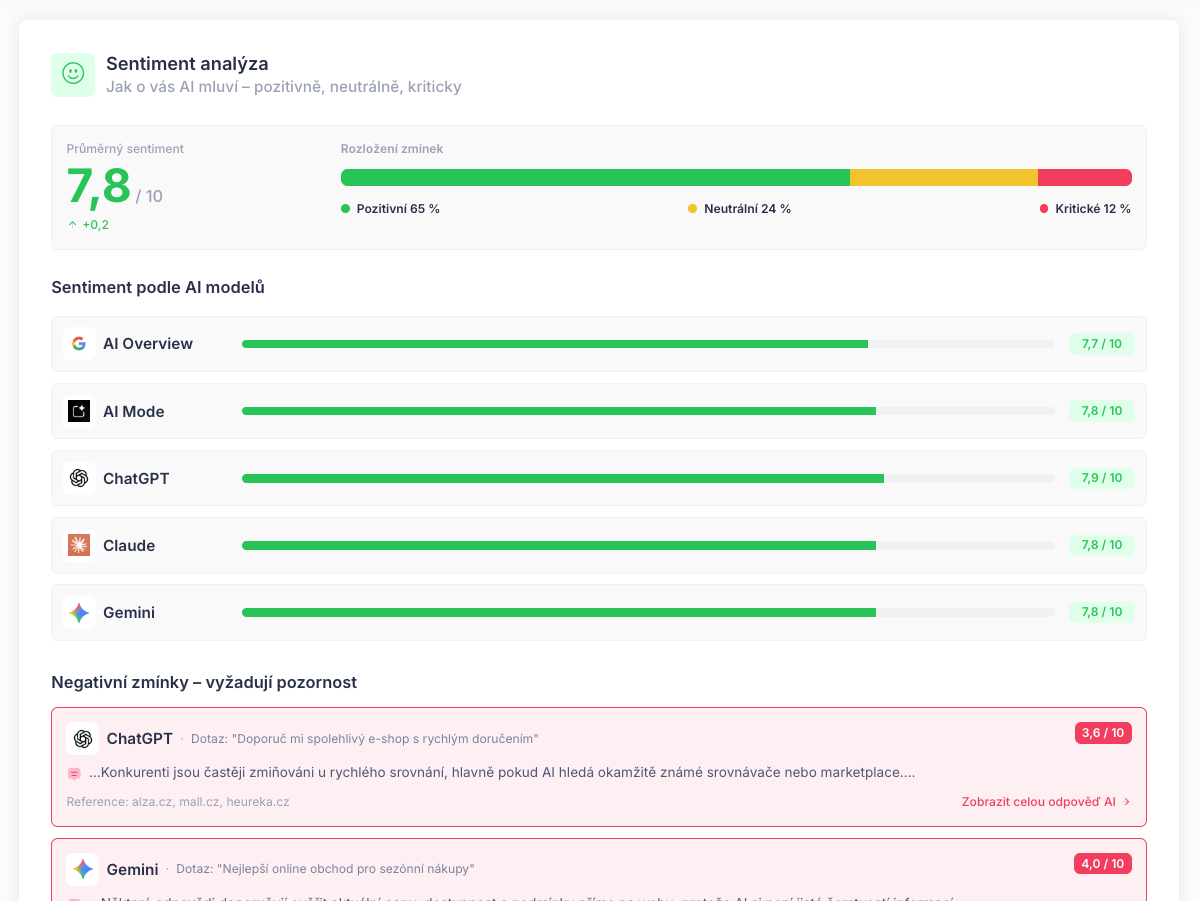
Task: Click the red 3,6 / 10 score badge
Action: 1103,733
